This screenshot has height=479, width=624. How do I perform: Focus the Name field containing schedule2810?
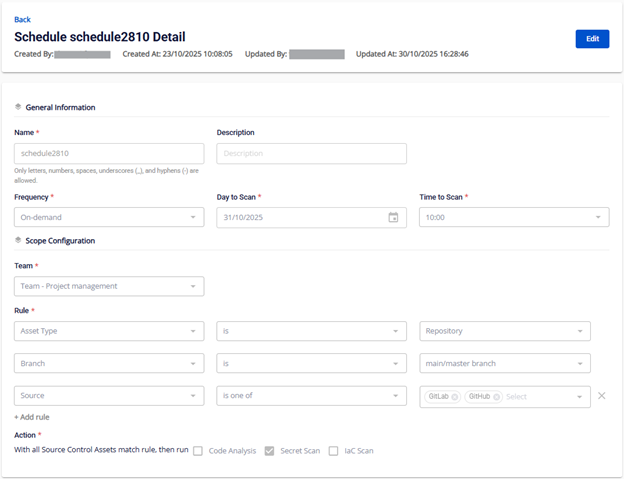coord(109,154)
